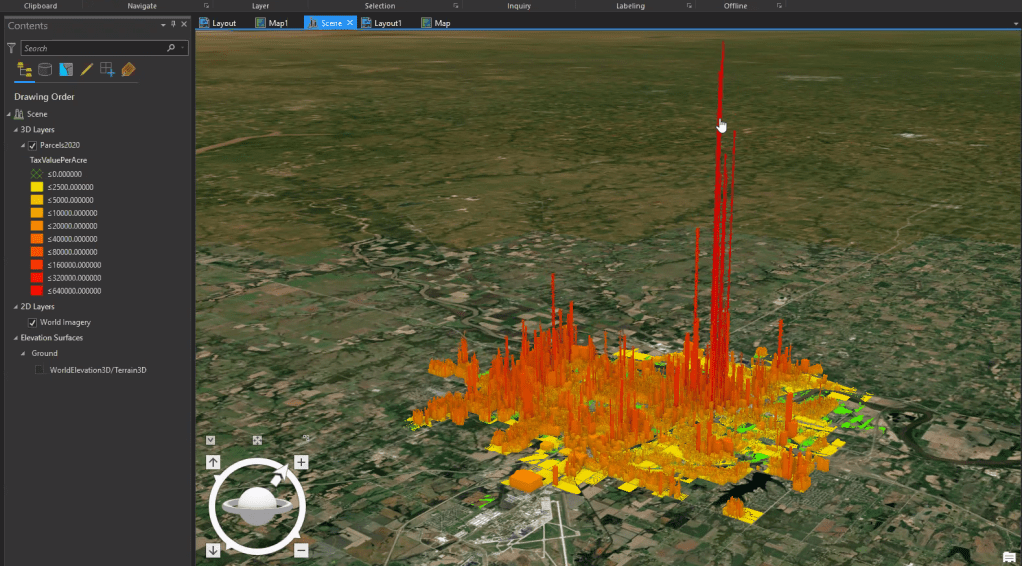Click the ≤640000 red symbol swatch
The width and height of the screenshot is (1022, 566).
coord(37,291)
